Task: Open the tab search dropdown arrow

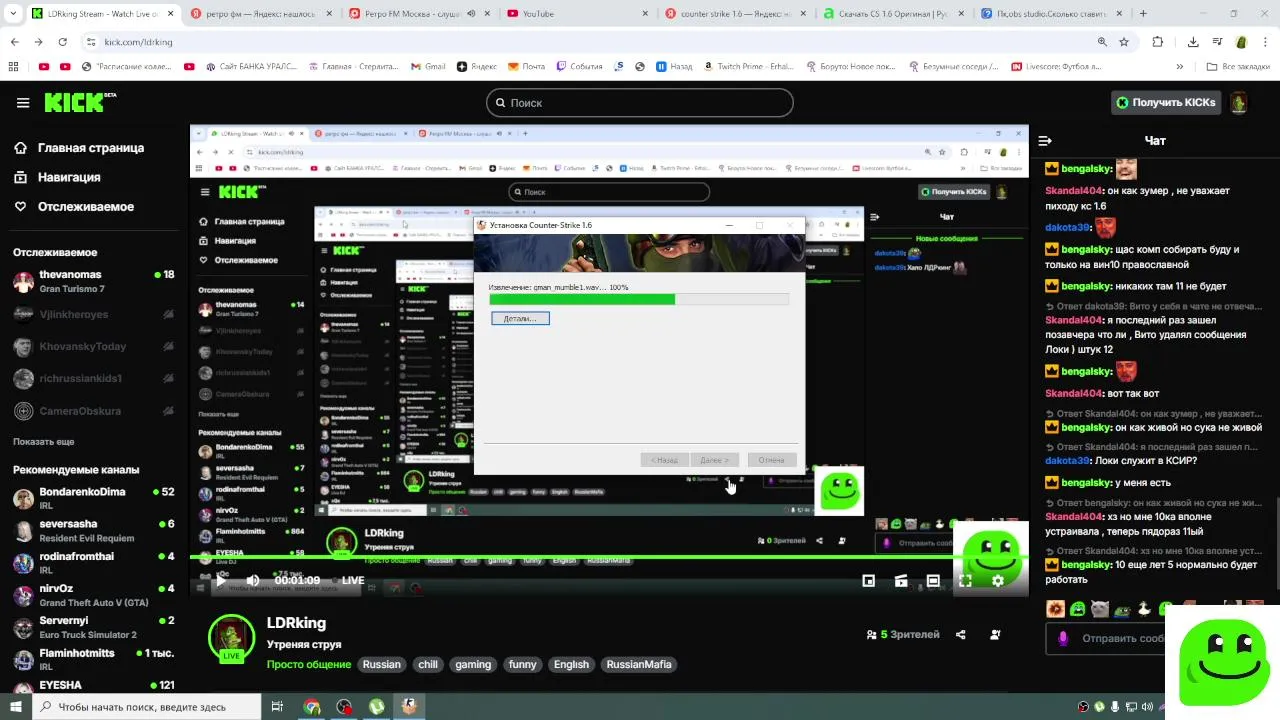Action: tap(14, 14)
